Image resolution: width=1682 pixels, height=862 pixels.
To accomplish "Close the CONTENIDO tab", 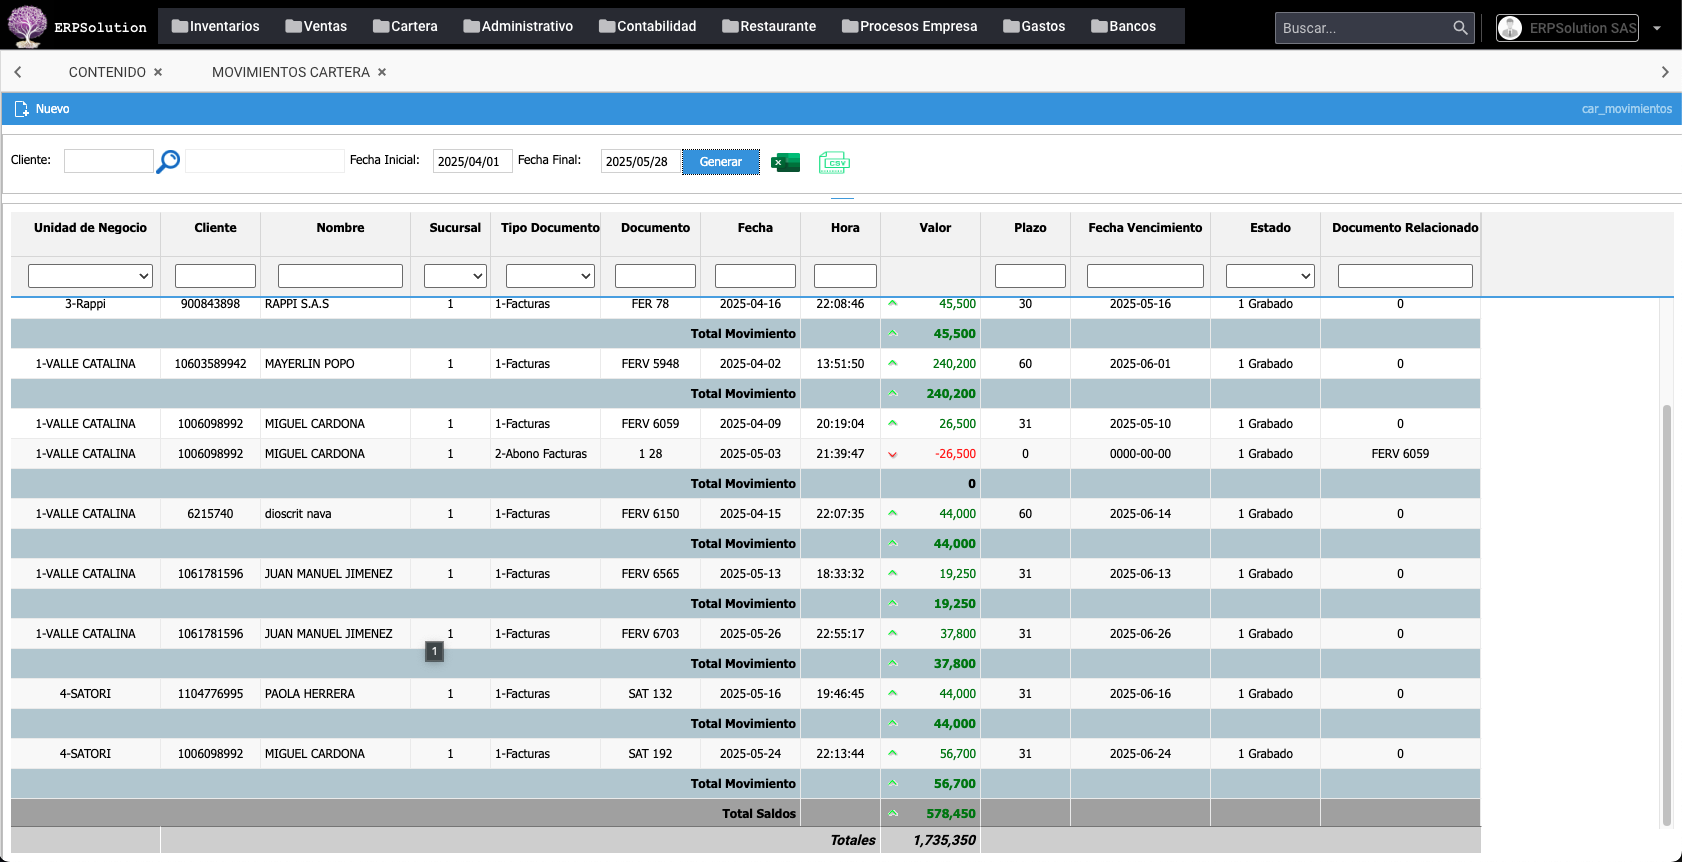I will (x=158, y=72).
